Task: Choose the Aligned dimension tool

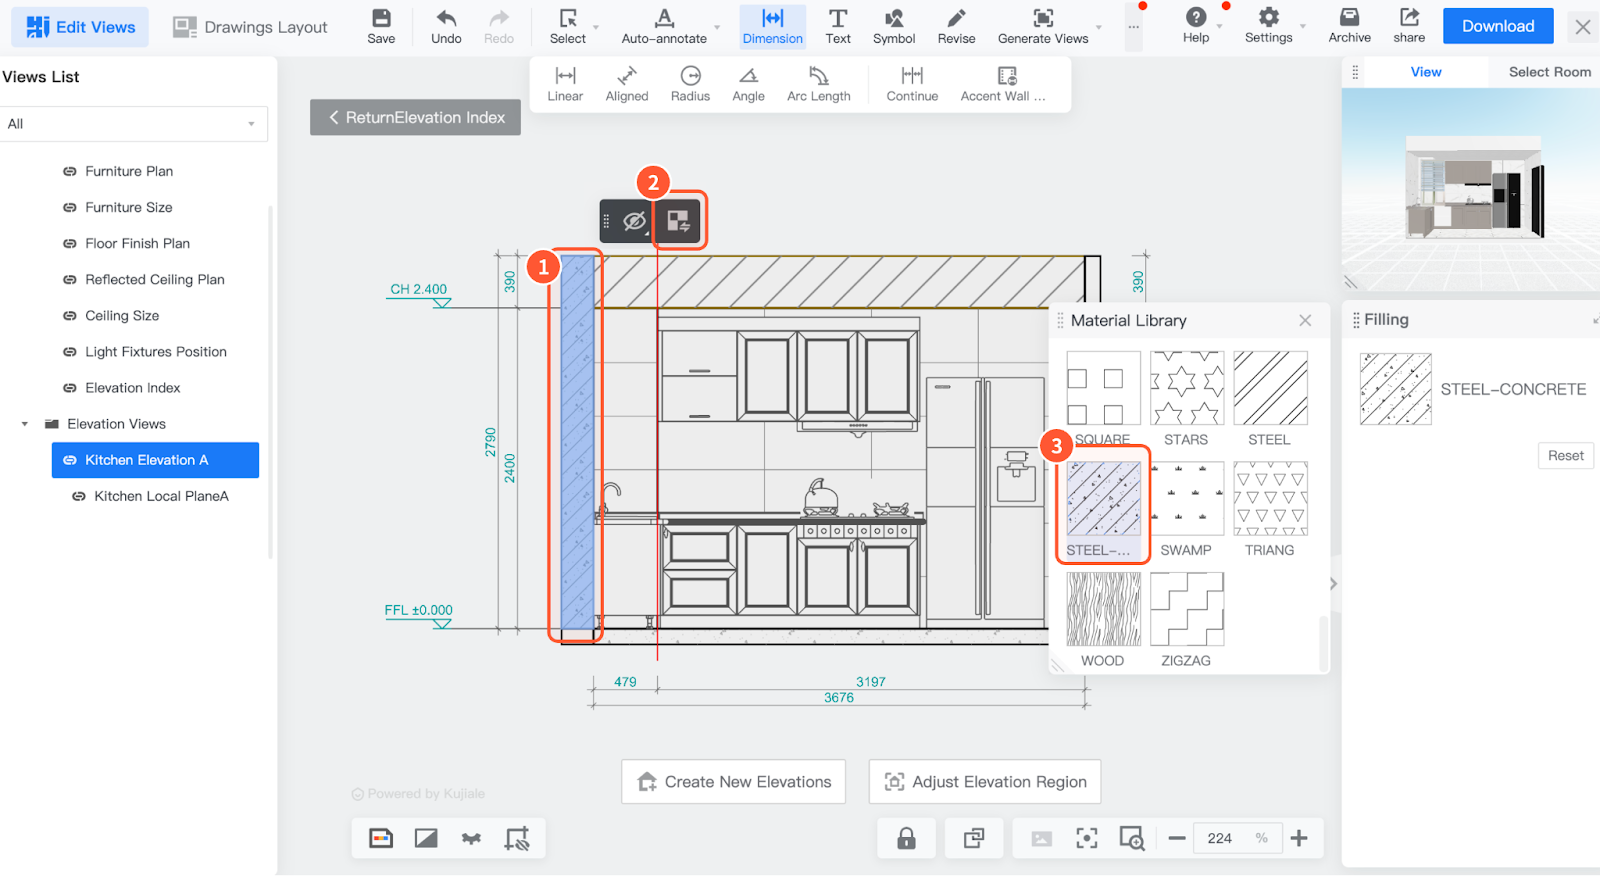Action: [x=627, y=84]
